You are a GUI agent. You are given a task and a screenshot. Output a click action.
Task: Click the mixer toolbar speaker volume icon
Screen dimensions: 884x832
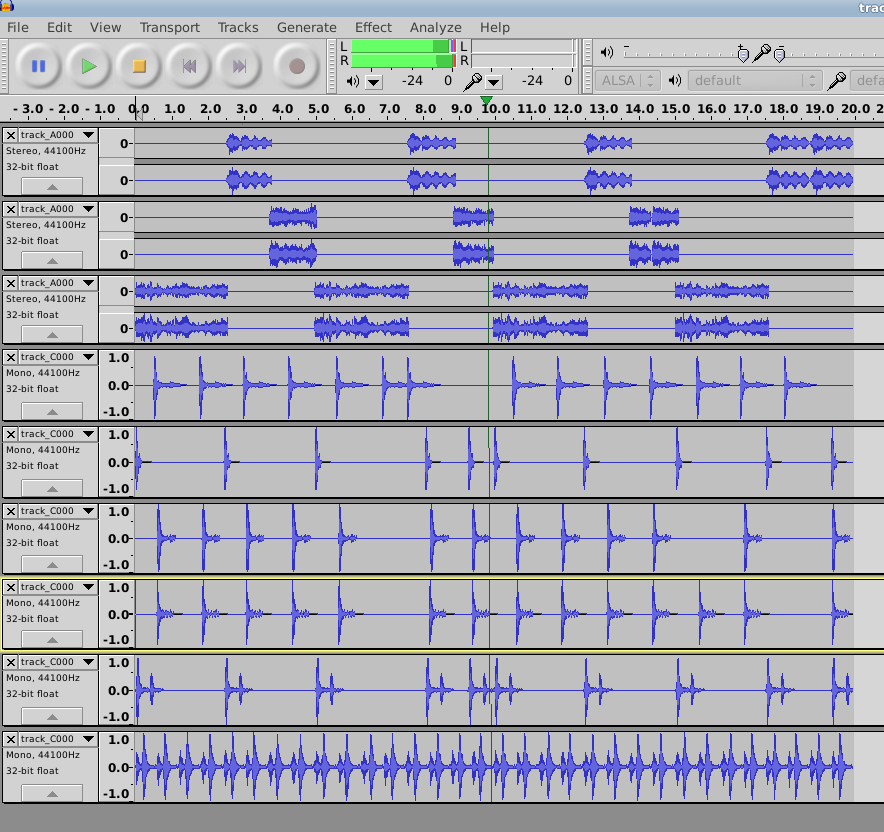click(607, 52)
